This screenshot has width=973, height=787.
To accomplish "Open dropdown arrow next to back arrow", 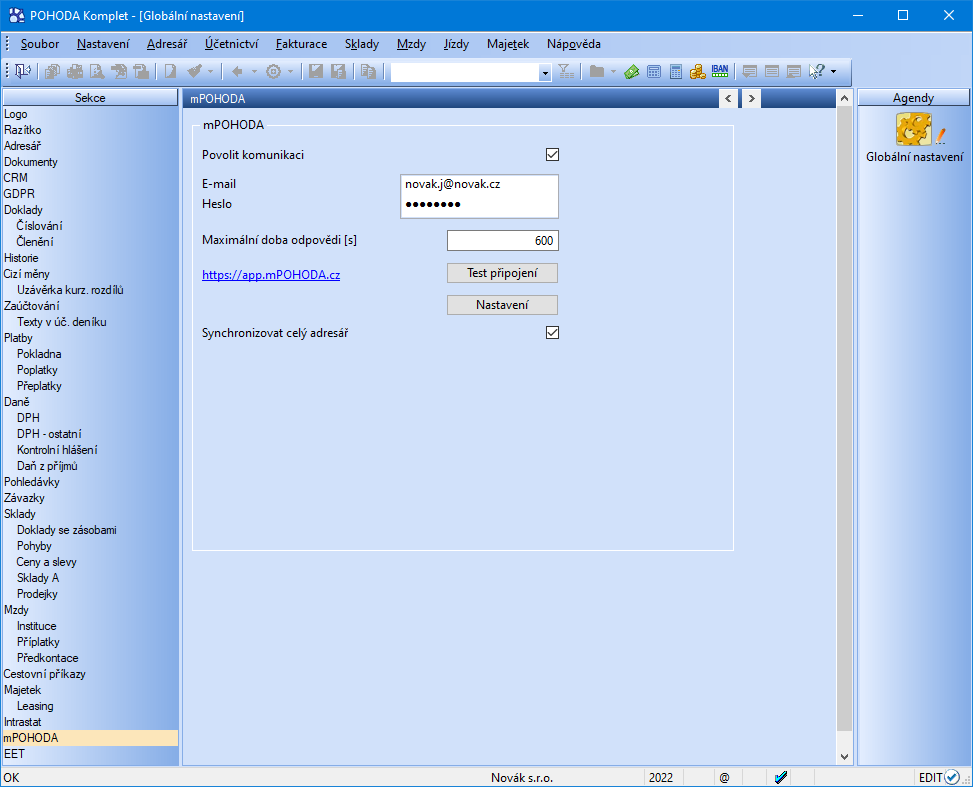I will tap(254, 72).
